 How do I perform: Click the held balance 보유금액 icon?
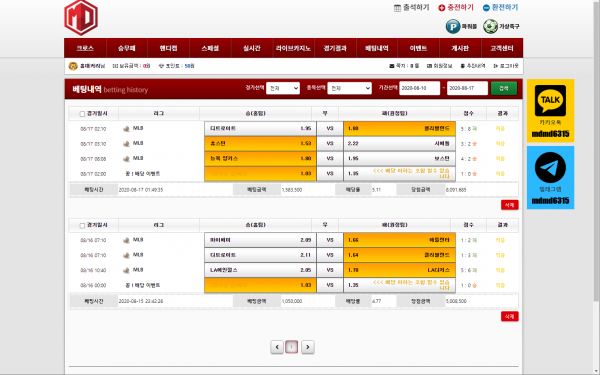point(115,66)
